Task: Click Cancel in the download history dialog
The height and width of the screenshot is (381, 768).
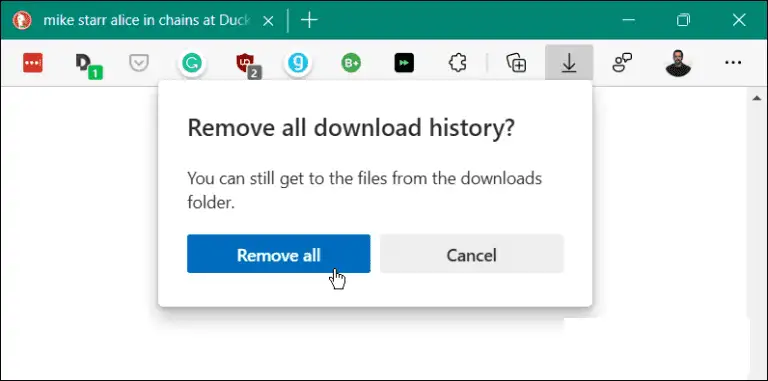Action: (x=472, y=254)
